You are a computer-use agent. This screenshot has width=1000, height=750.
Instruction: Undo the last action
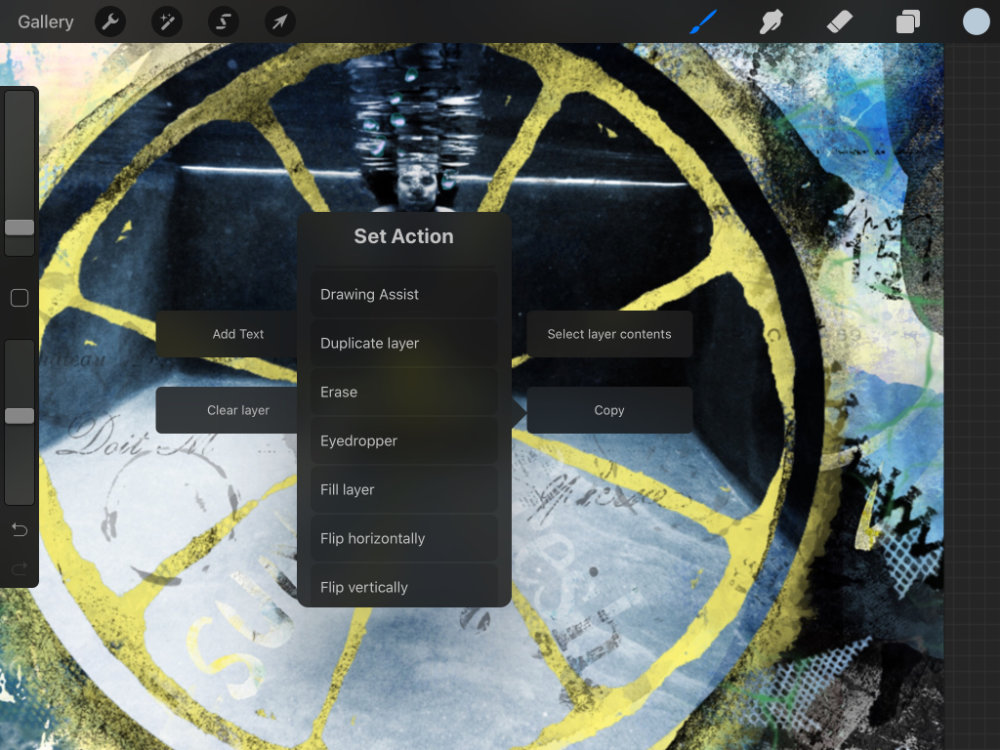pos(19,529)
